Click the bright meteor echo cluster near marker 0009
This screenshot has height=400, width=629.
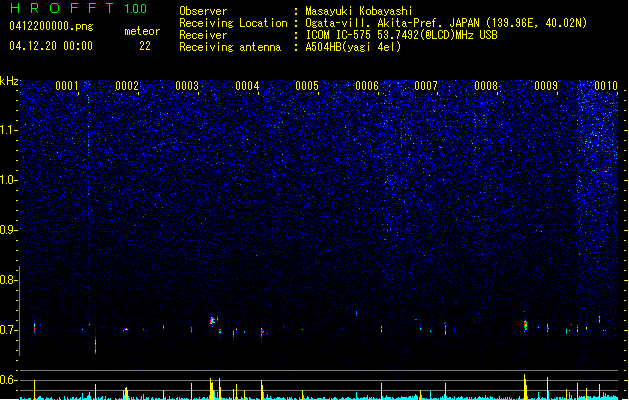point(525,325)
